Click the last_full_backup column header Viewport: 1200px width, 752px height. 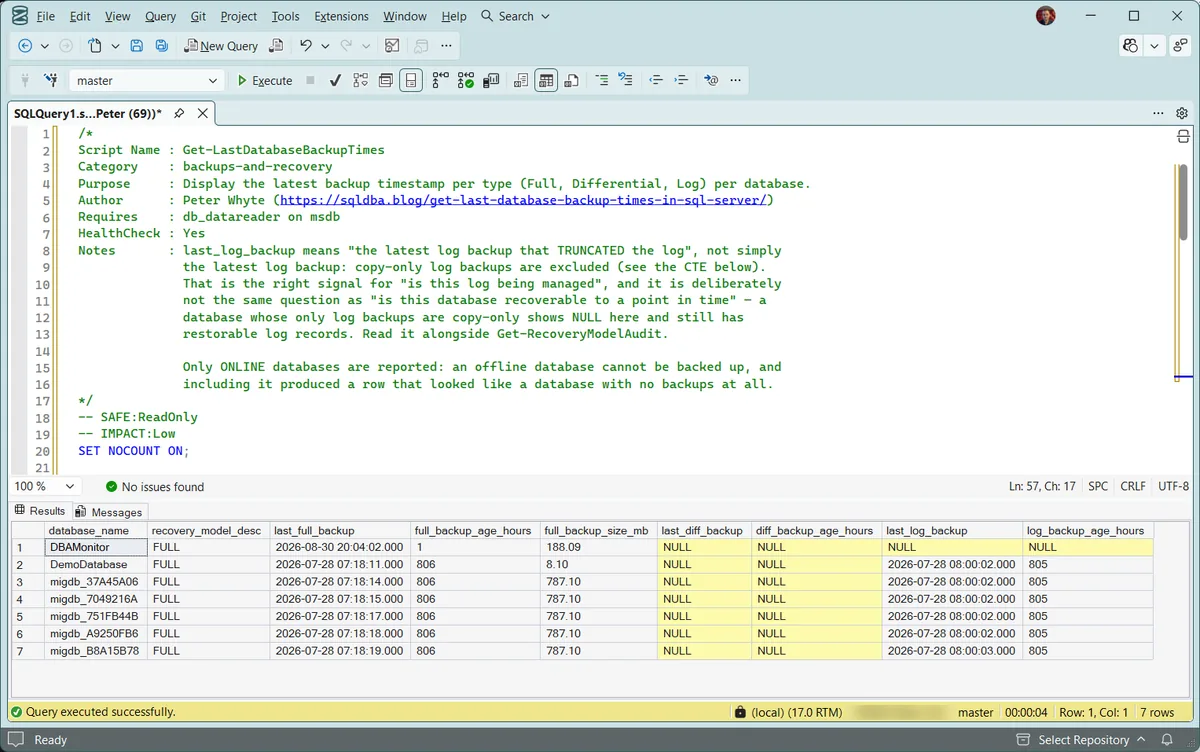point(340,530)
